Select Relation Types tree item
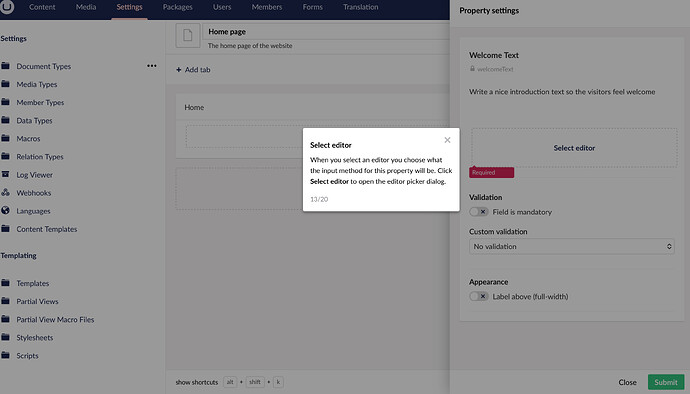690x394 pixels. point(40,157)
